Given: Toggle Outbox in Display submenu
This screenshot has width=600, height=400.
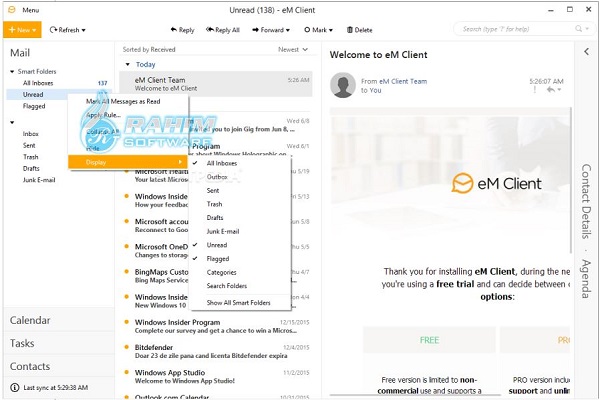Looking at the screenshot, I should tap(241, 177).
